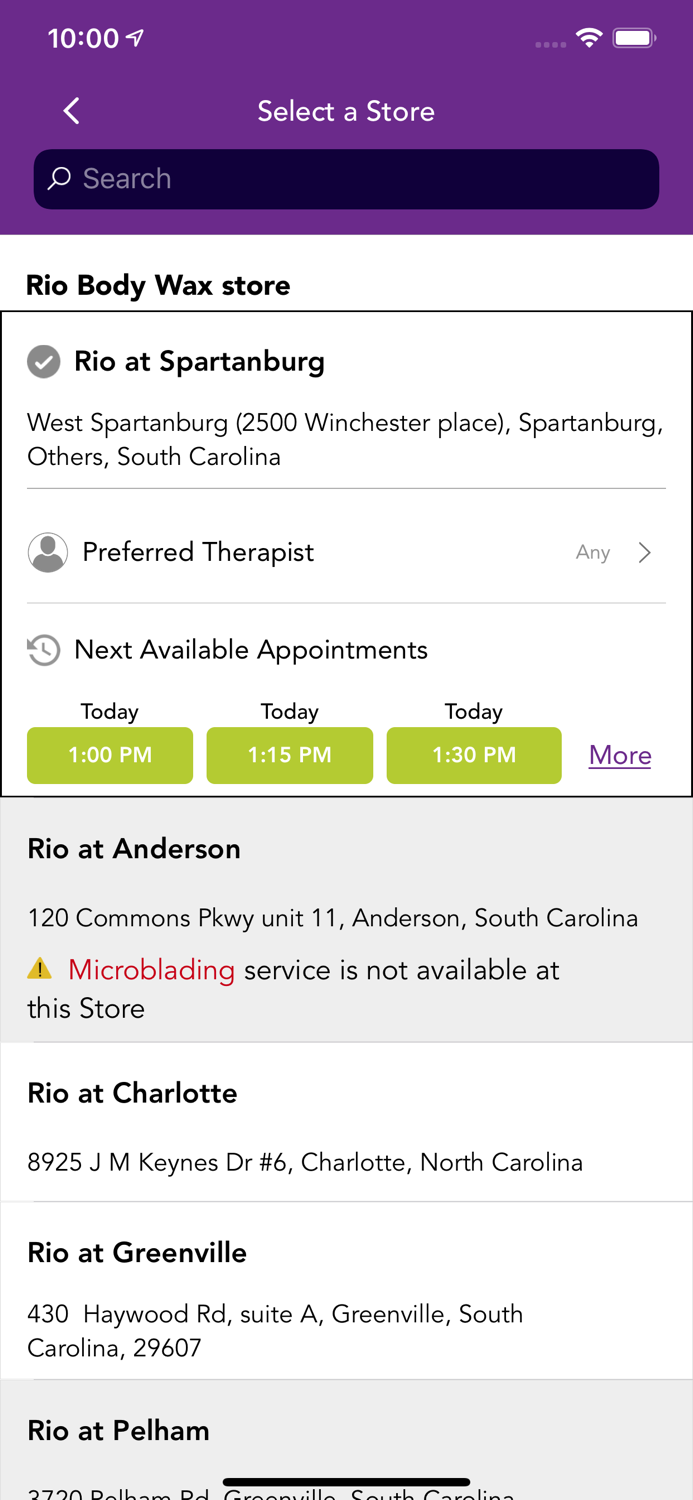Open the Select a Store screen title

tap(346, 111)
